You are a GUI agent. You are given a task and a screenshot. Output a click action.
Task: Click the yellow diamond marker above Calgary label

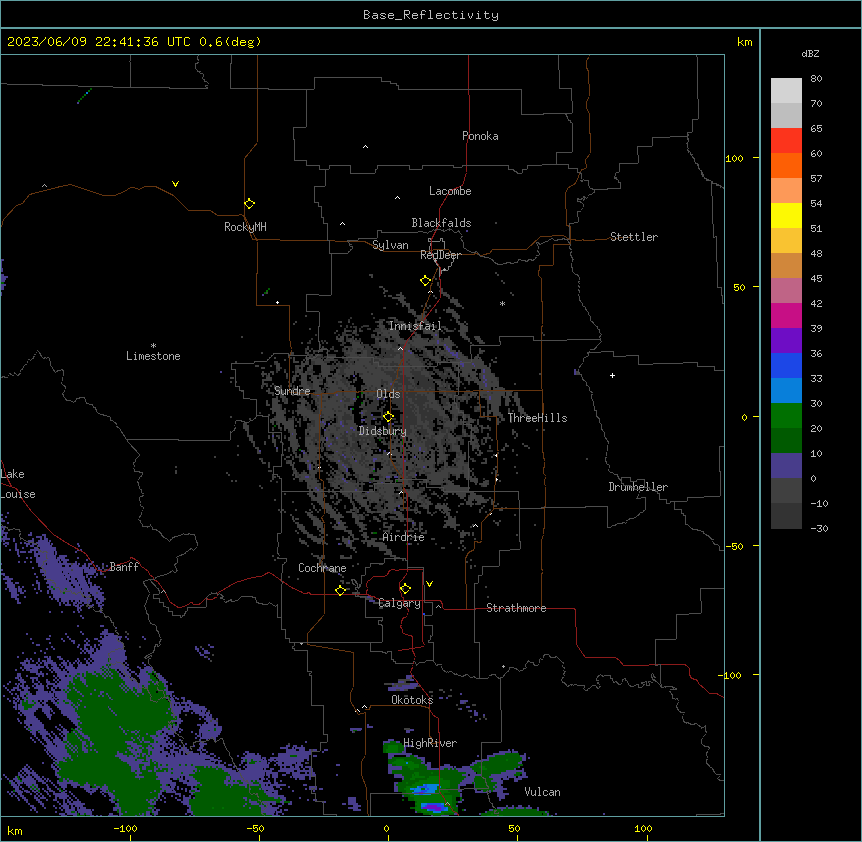(405, 589)
